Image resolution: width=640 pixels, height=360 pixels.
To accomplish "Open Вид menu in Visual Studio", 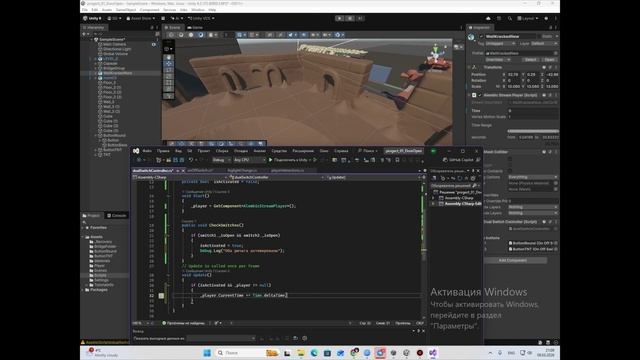I will 178,151.
